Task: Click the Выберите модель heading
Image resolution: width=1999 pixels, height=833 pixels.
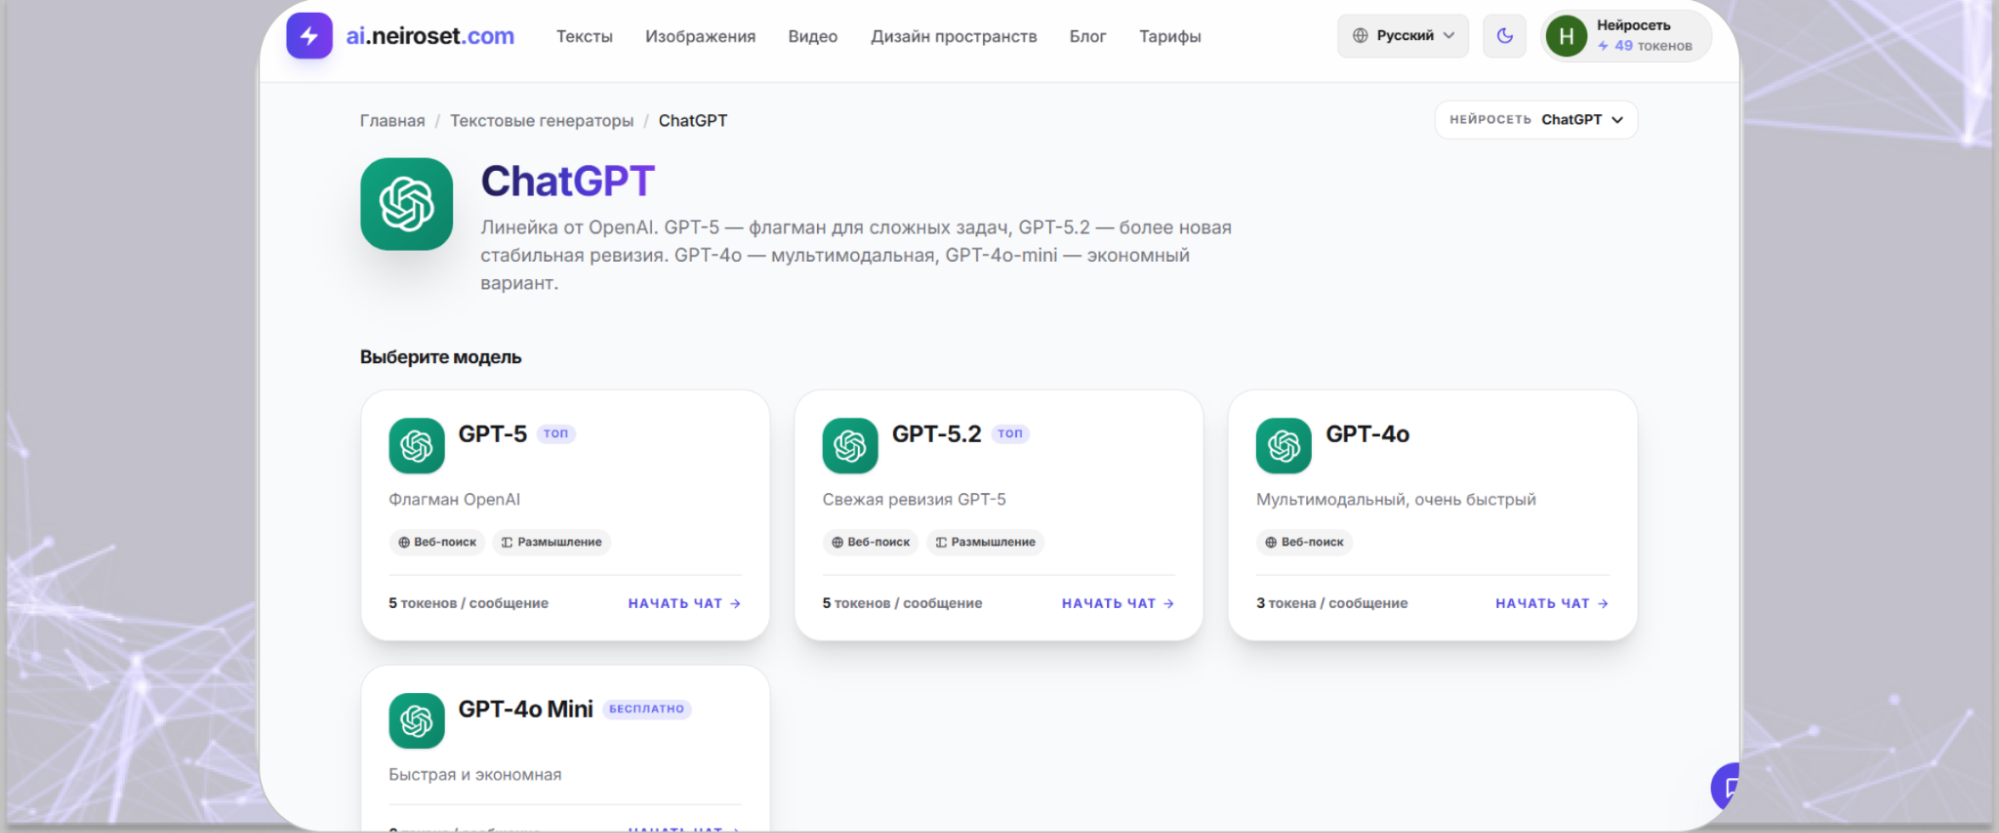Action: pyautogui.click(x=441, y=357)
